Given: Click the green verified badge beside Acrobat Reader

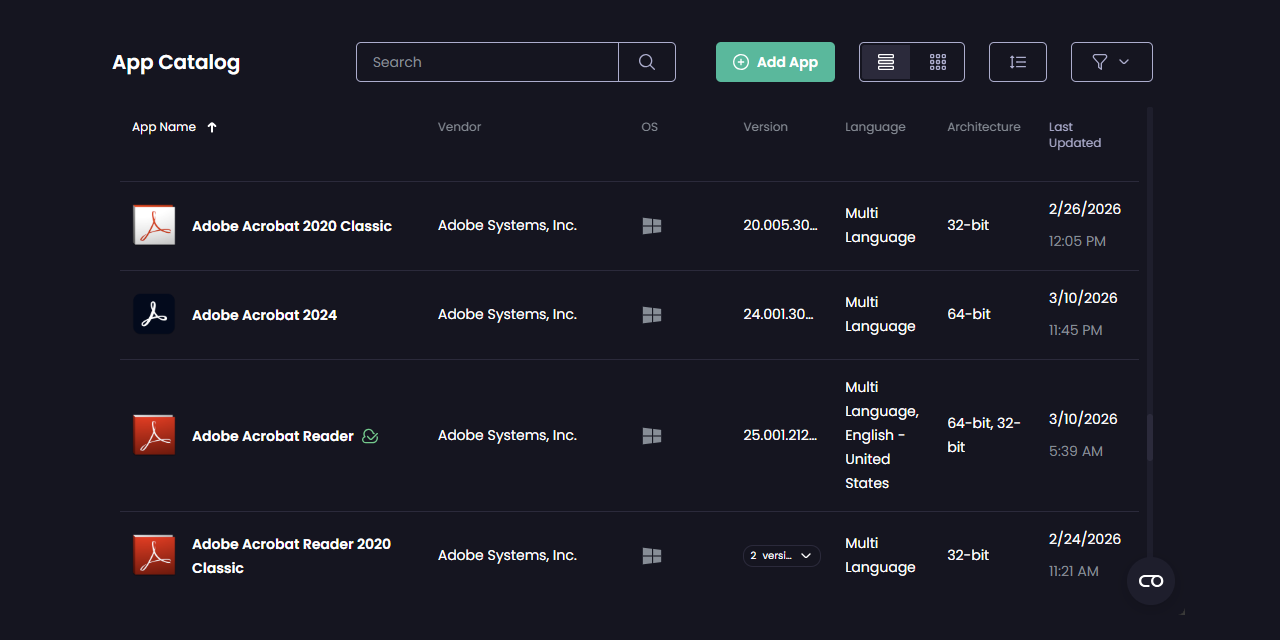Looking at the screenshot, I should click(x=370, y=436).
